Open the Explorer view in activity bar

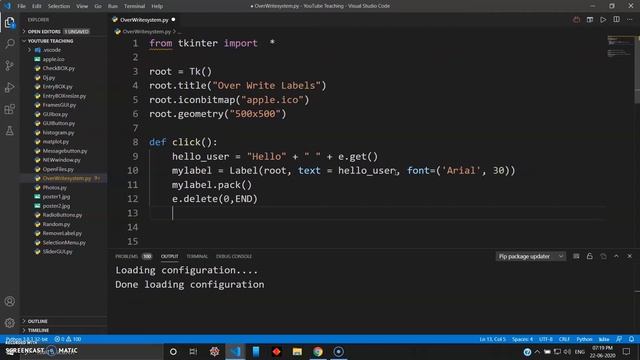tap(10, 22)
